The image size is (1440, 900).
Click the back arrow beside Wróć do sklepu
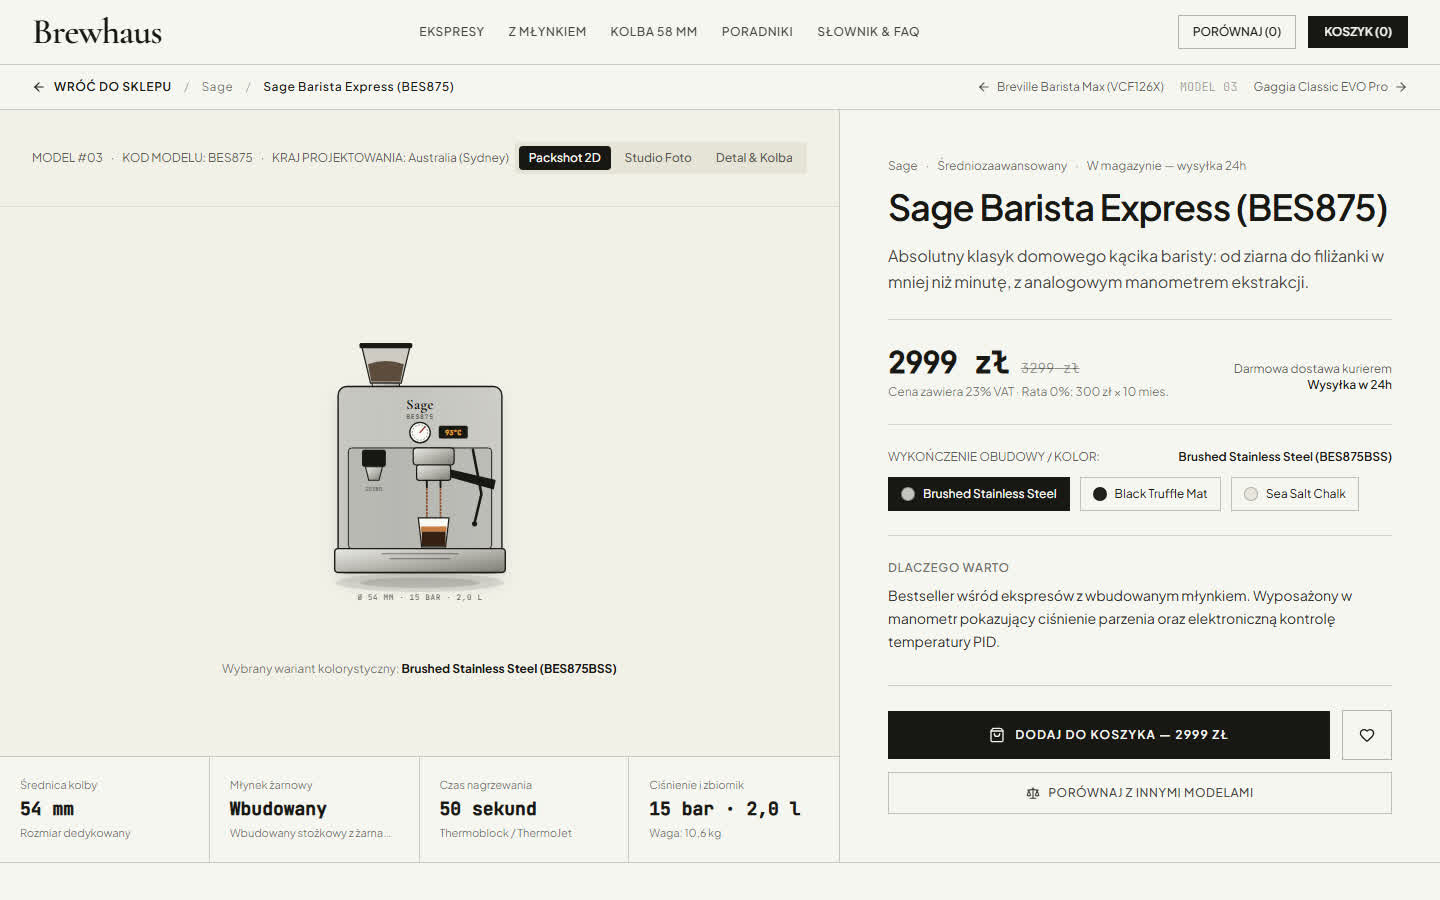click(x=39, y=87)
